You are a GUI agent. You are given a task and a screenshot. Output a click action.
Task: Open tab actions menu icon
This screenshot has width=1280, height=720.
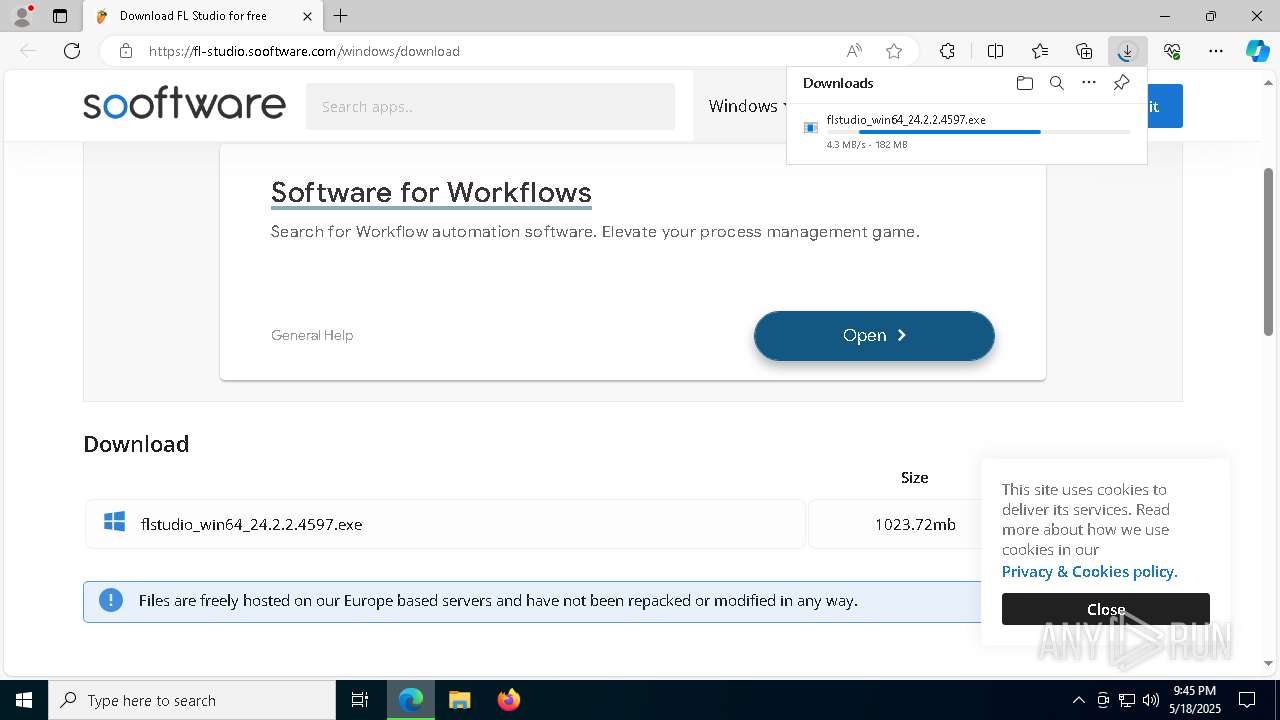(x=60, y=16)
